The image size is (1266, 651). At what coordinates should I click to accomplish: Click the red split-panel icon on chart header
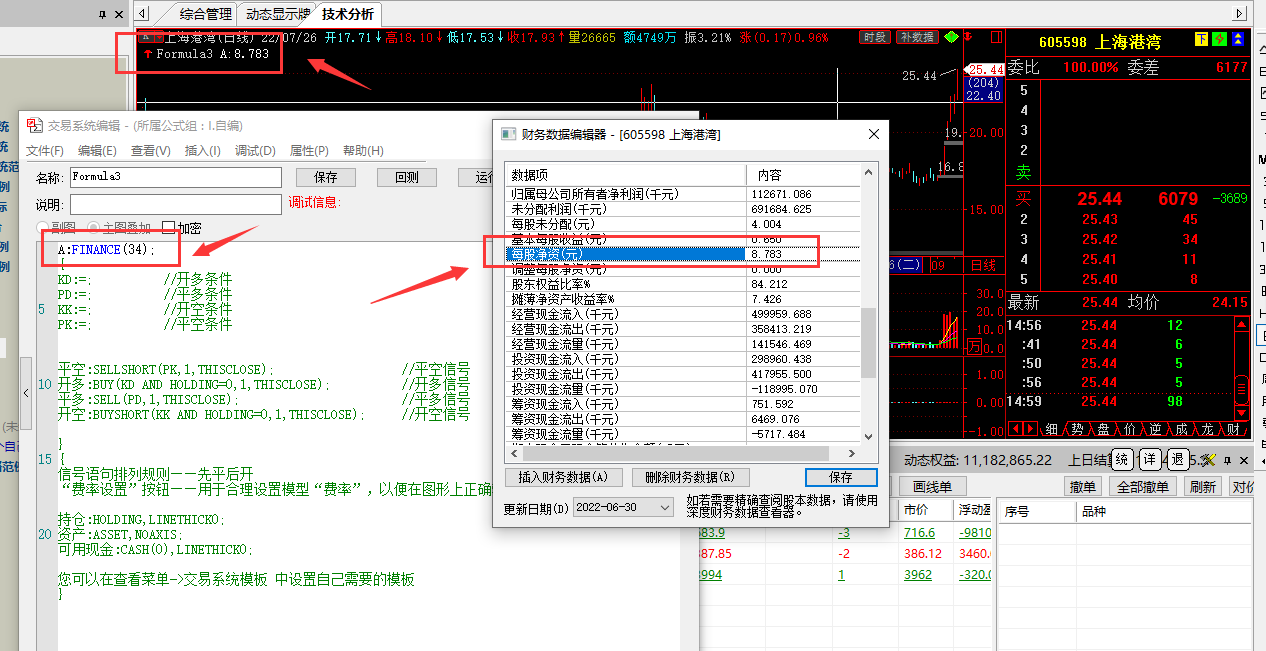[995, 37]
